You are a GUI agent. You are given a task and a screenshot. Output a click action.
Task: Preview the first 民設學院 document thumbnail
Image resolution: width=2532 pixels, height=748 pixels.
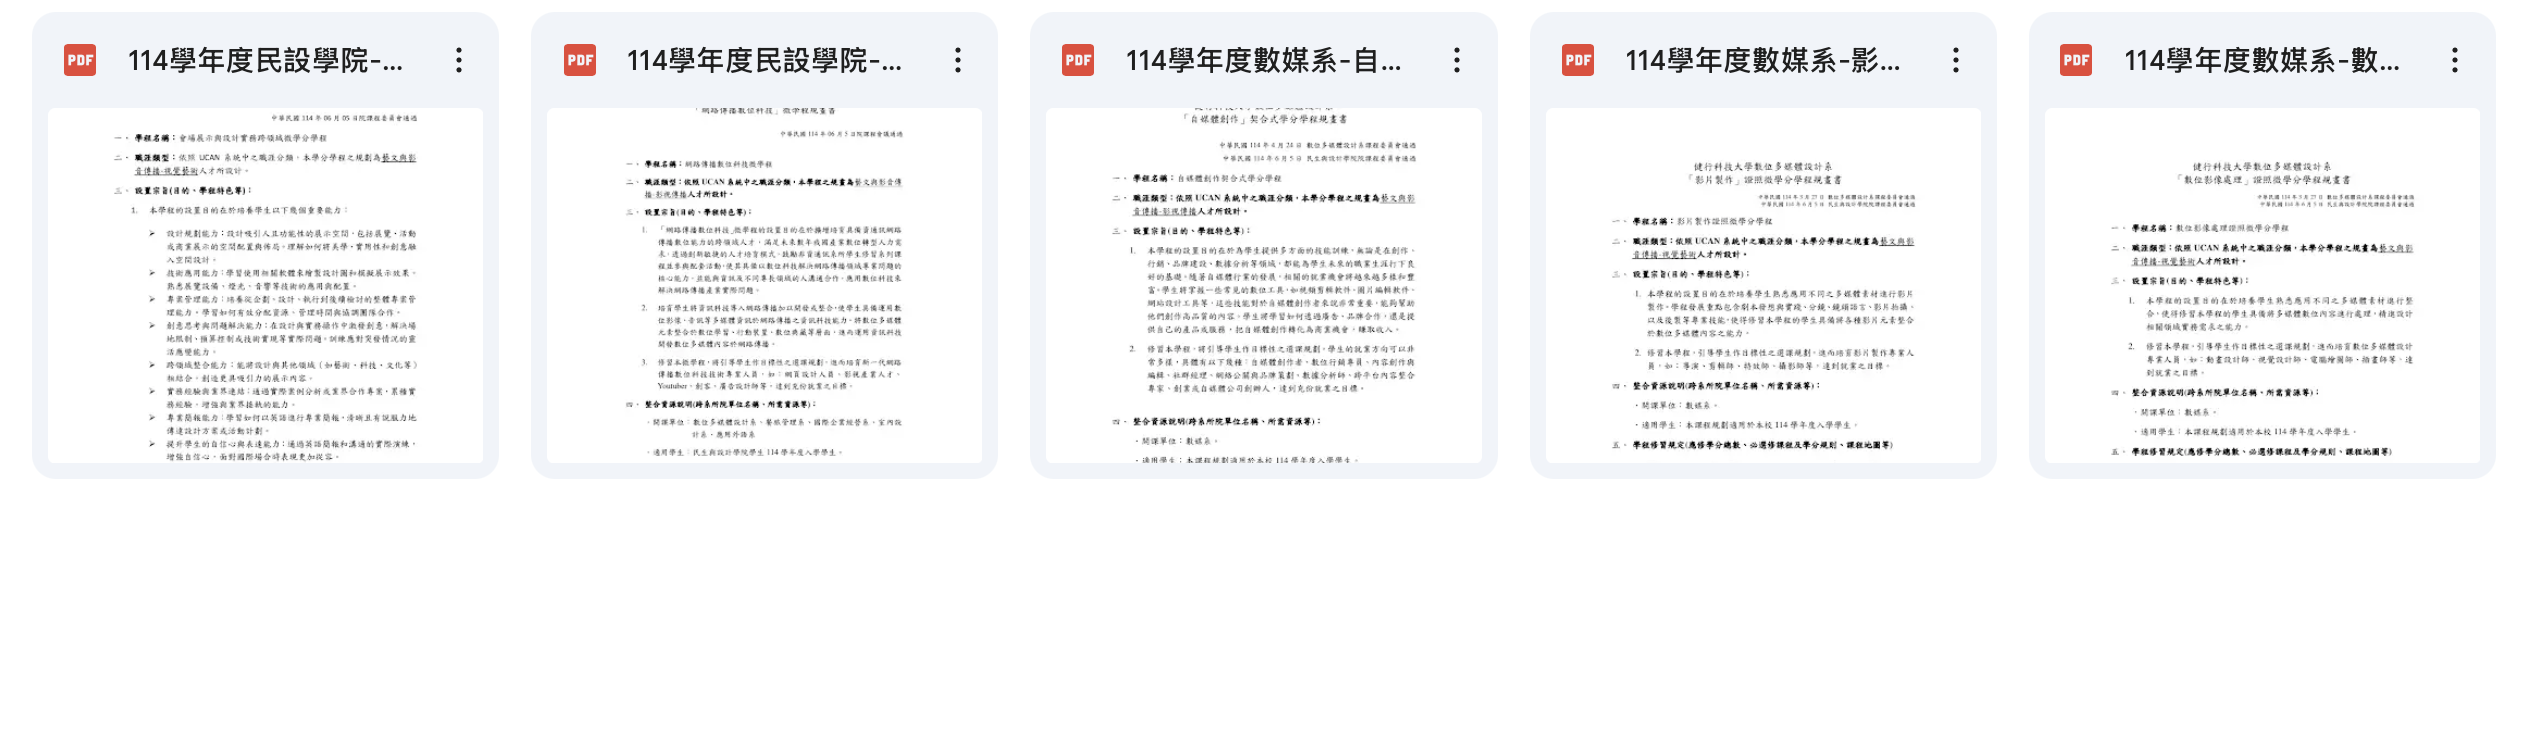[x=265, y=285]
